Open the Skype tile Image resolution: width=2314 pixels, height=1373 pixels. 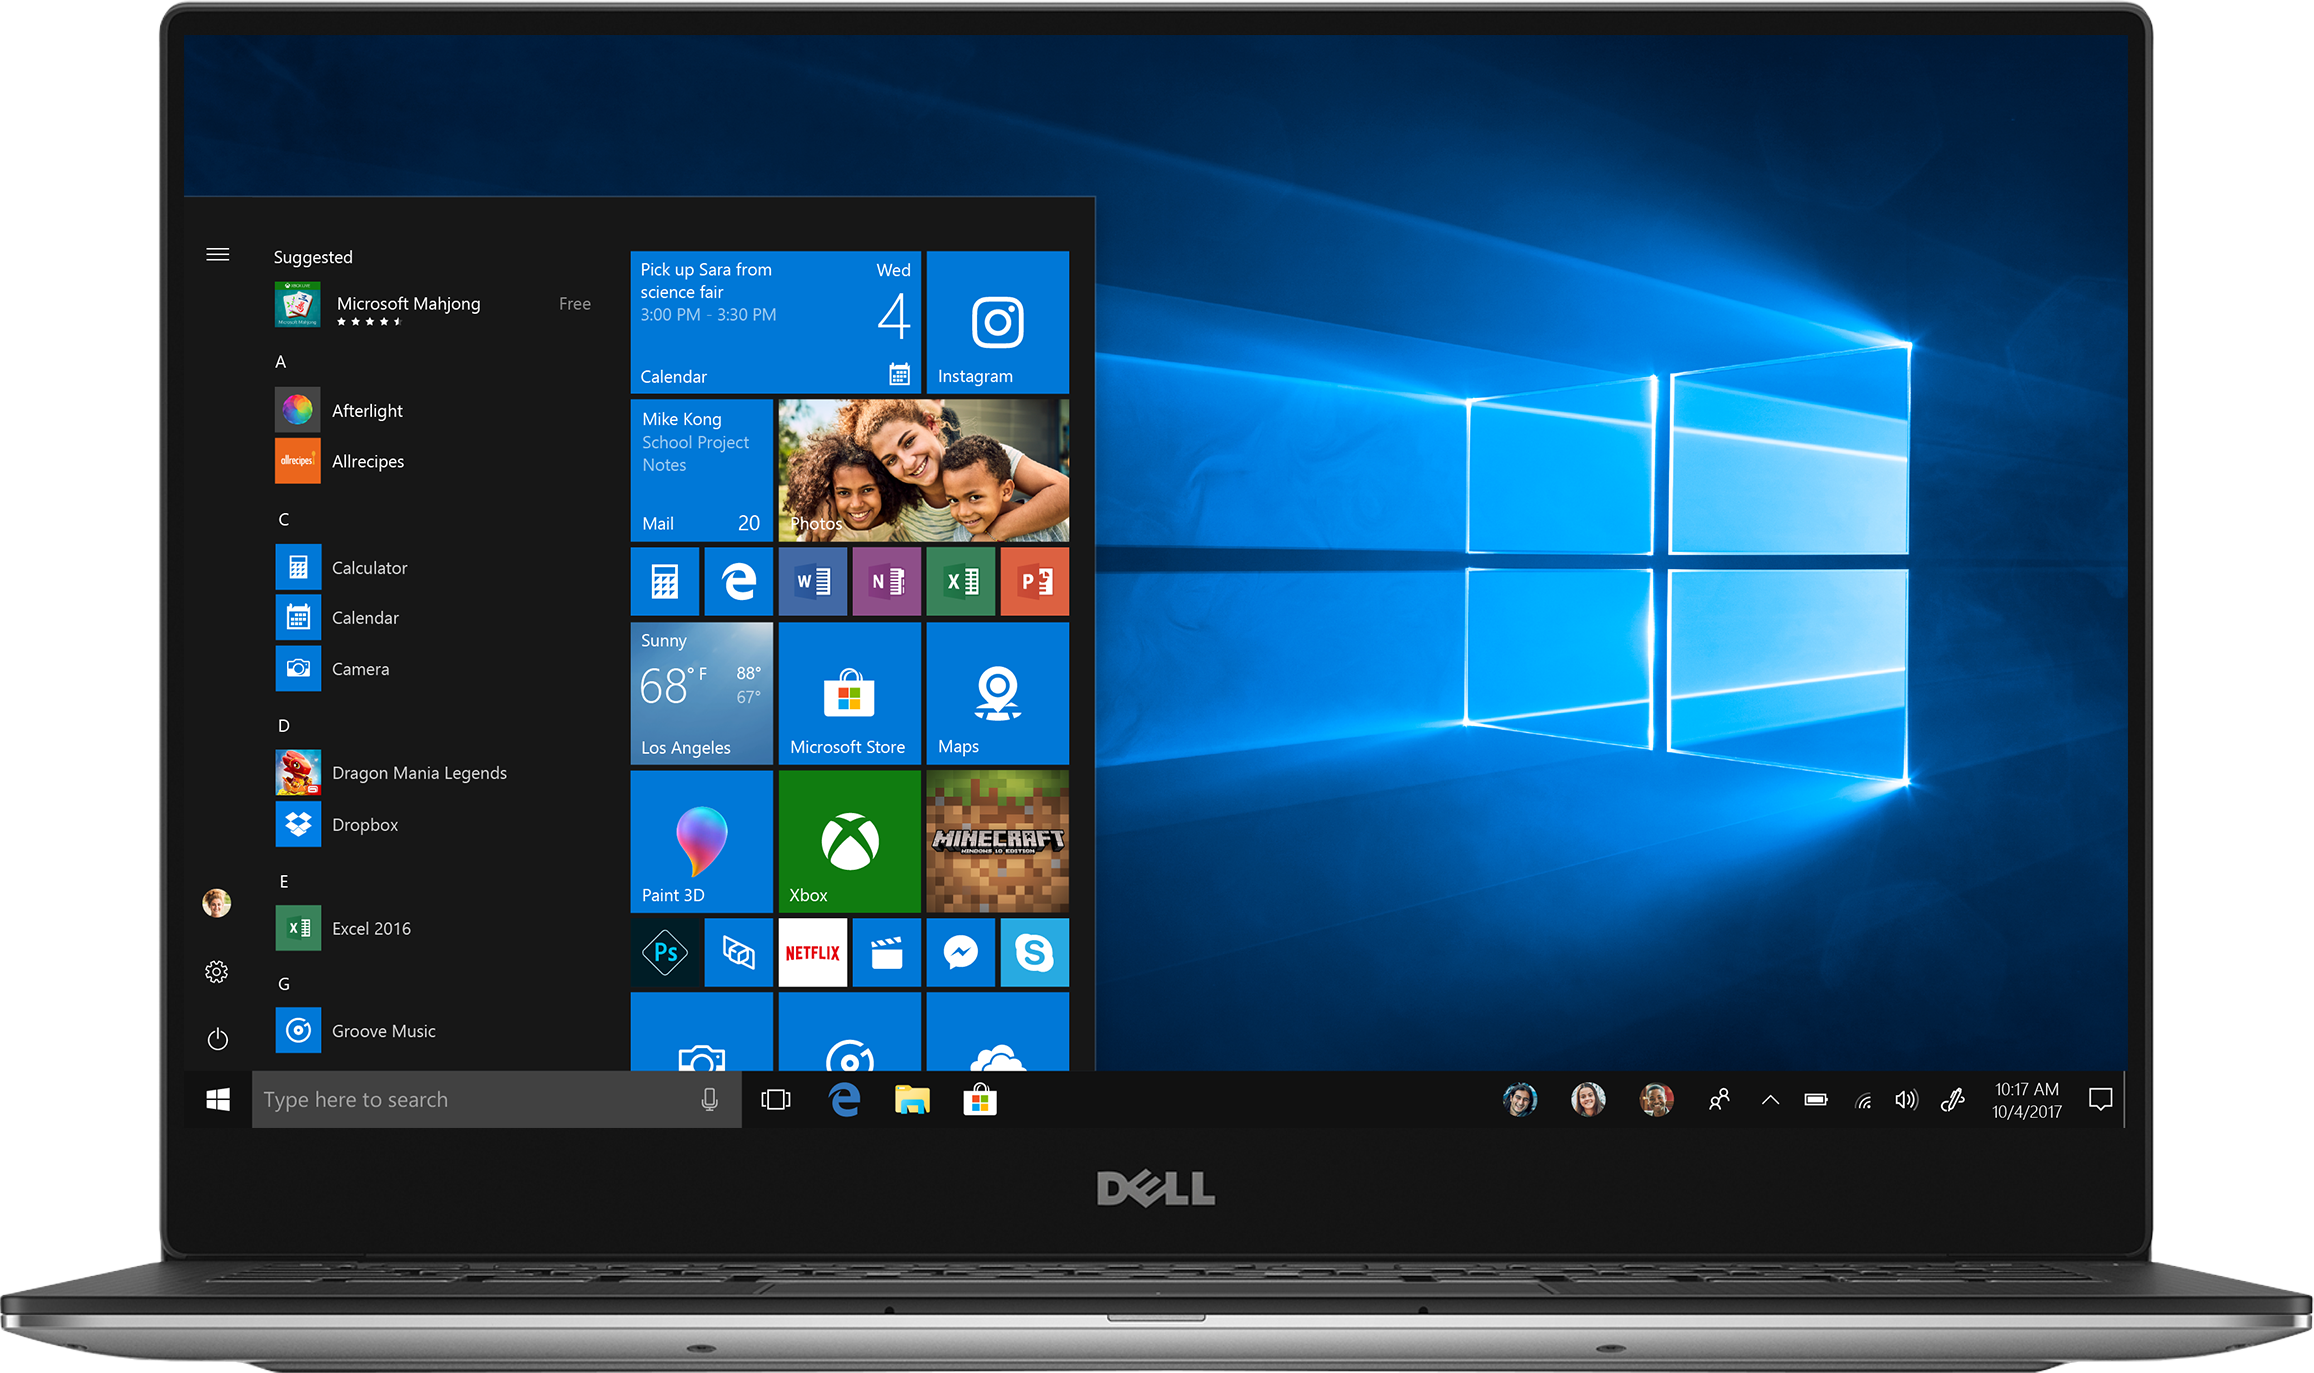click(x=1034, y=952)
